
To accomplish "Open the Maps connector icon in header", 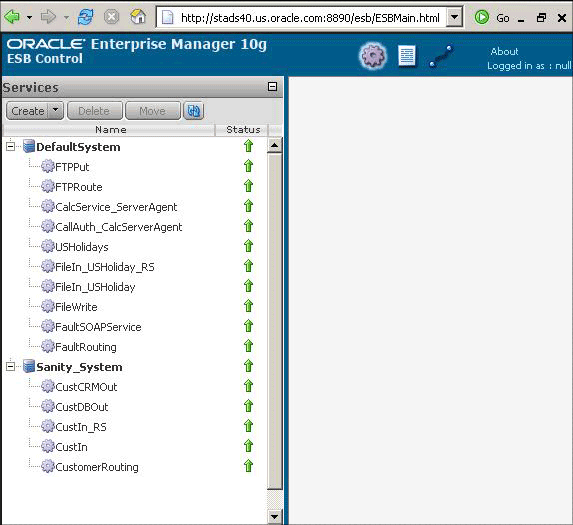I will [x=441, y=56].
